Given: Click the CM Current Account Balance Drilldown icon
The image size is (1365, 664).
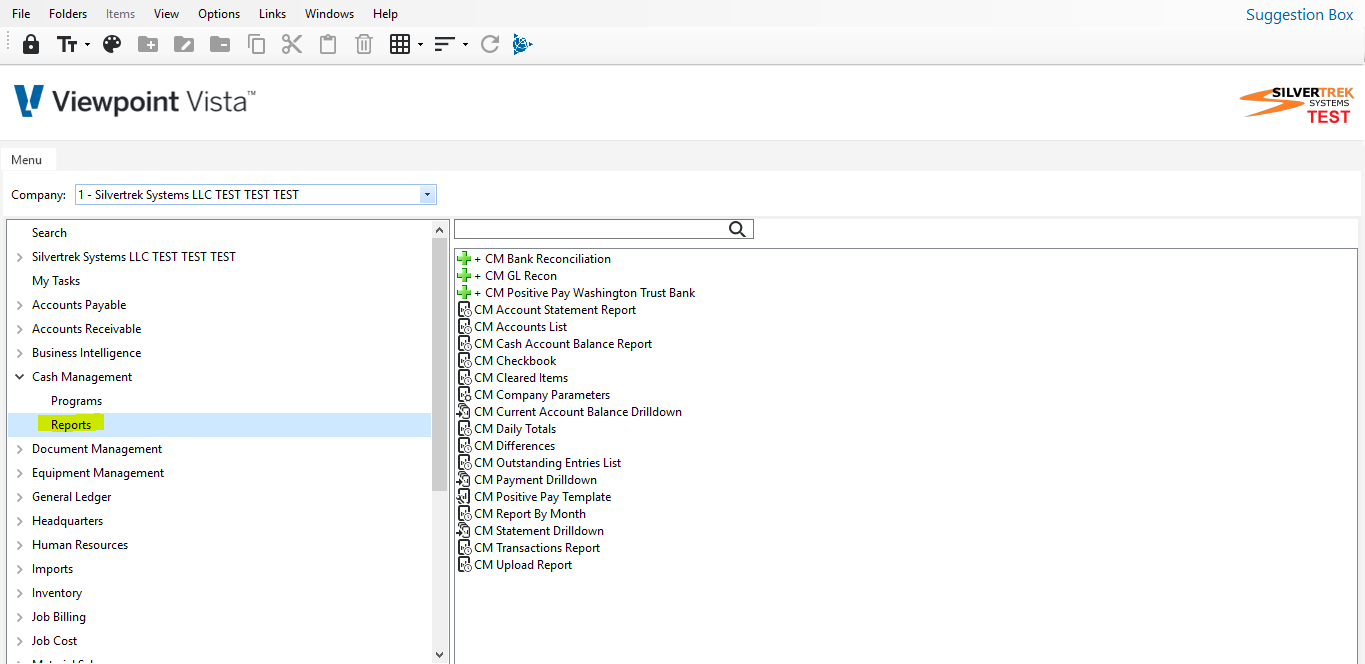Looking at the screenshot, I should point(464,412).
